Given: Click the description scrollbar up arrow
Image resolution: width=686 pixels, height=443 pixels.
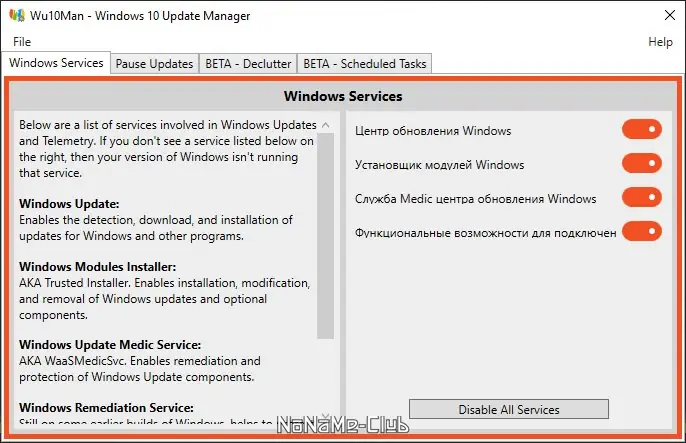Looking at the screenshot, I should click(325, 125).
